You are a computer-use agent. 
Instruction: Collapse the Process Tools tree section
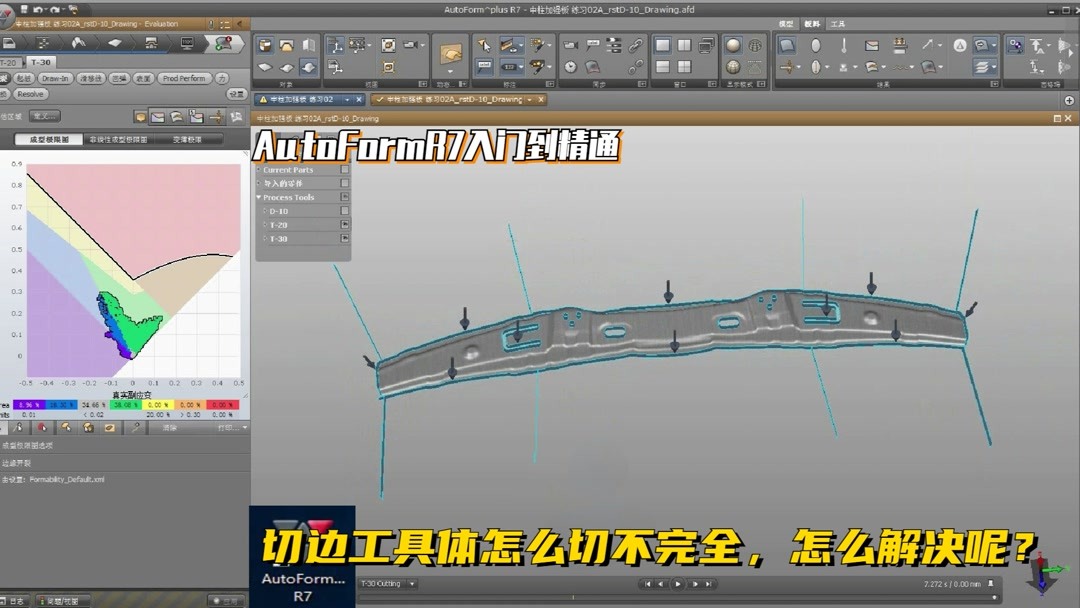pos(259,197)
